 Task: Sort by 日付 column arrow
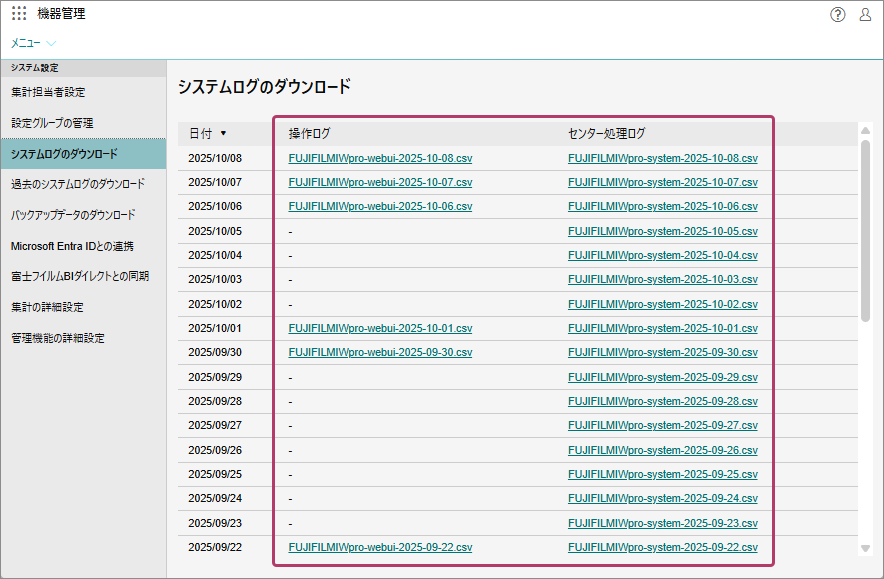coord(223,134)
